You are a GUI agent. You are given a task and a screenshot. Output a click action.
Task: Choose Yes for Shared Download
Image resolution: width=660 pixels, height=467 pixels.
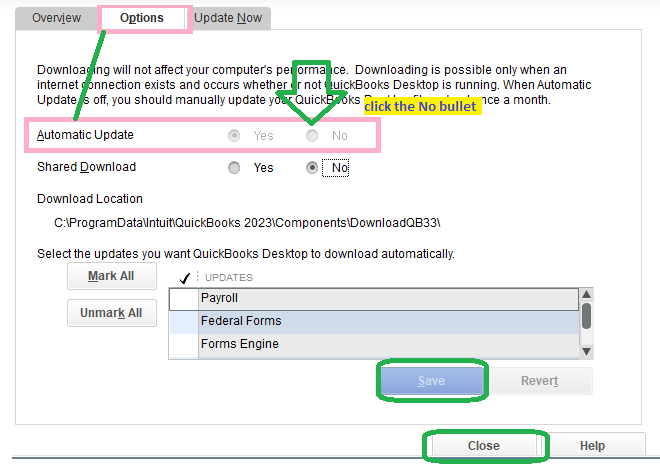[x=234, y=168]
